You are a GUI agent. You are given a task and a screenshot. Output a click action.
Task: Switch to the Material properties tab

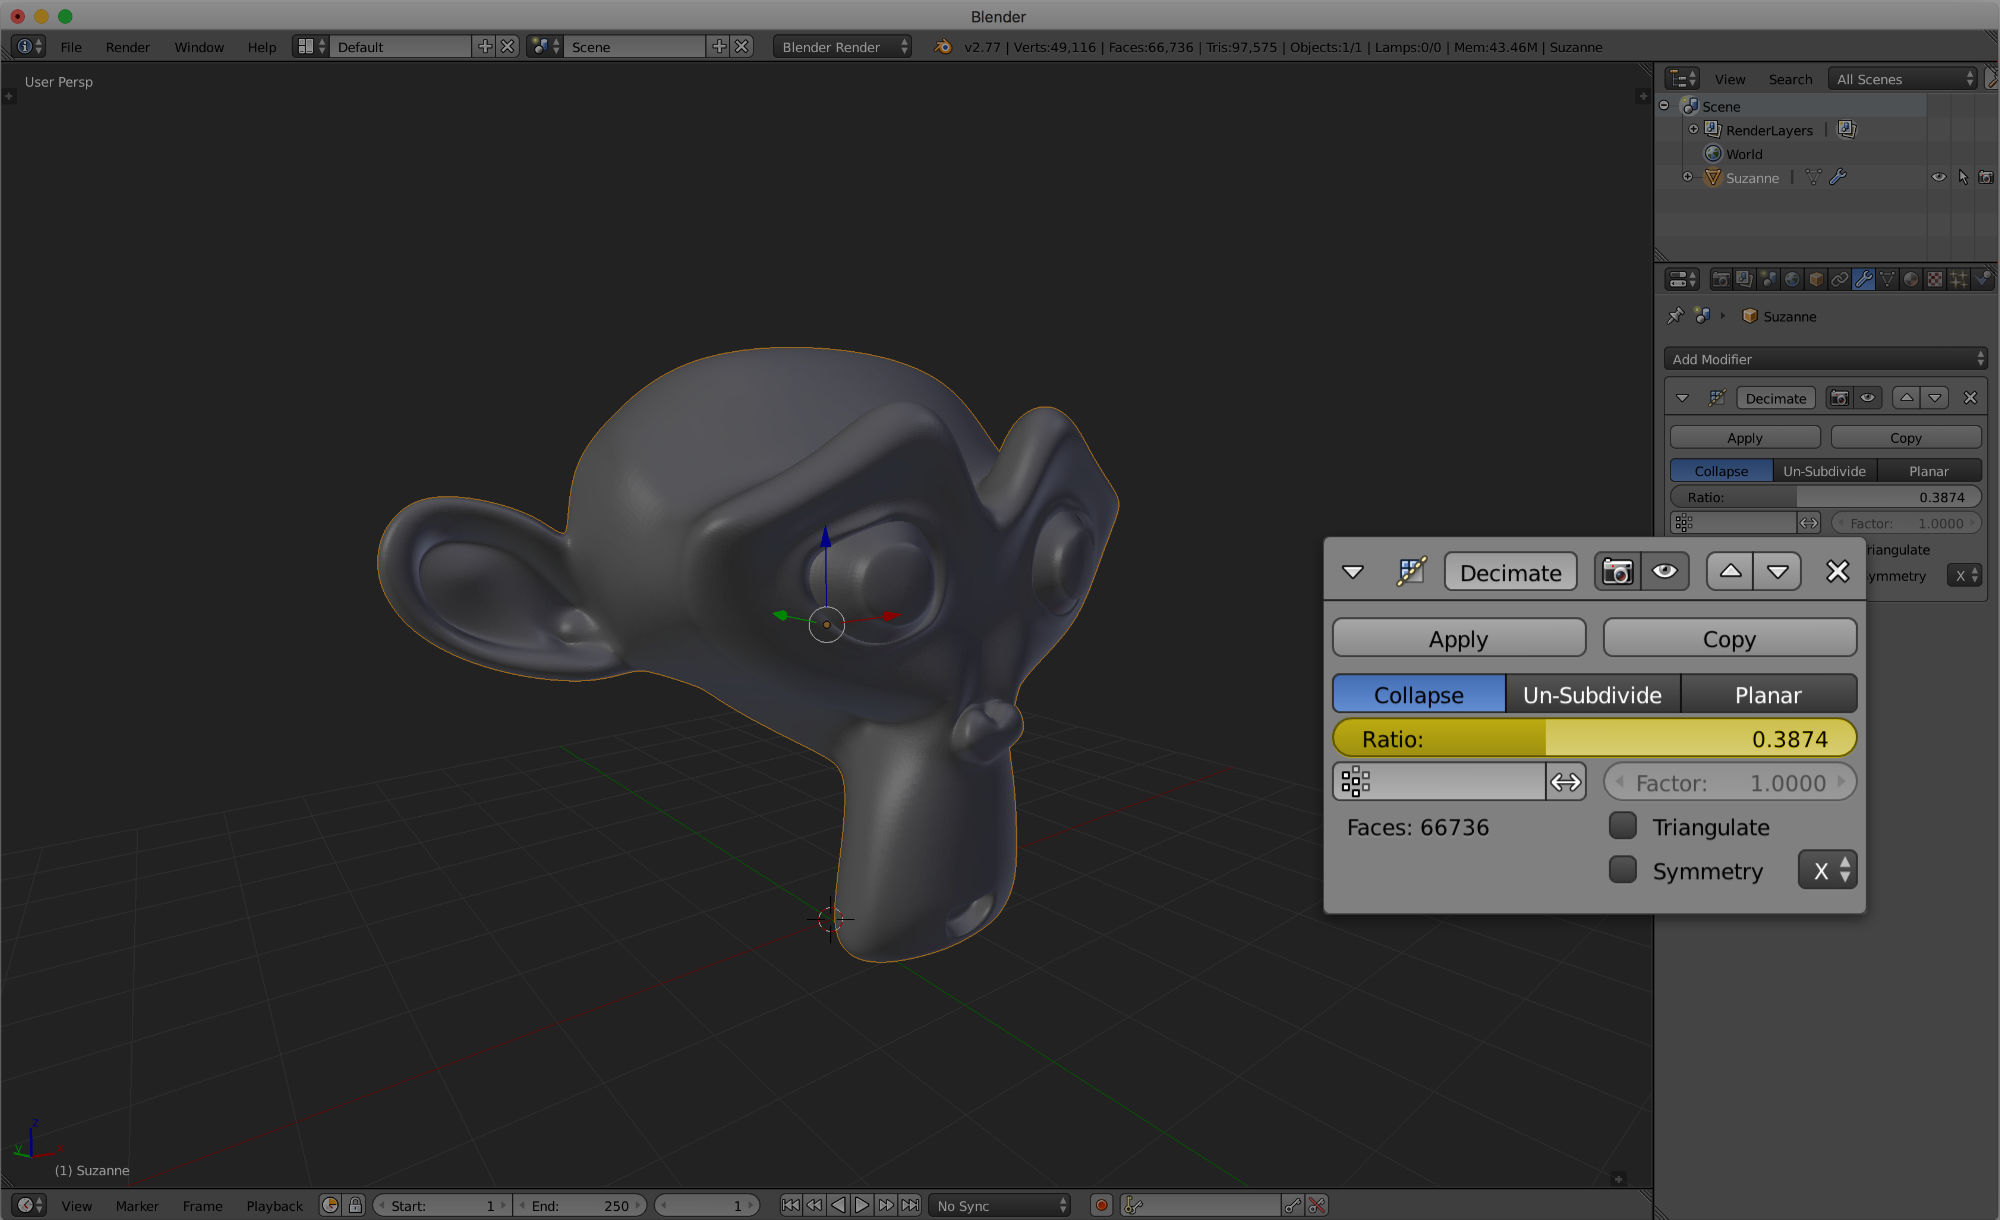(1912, 279)
